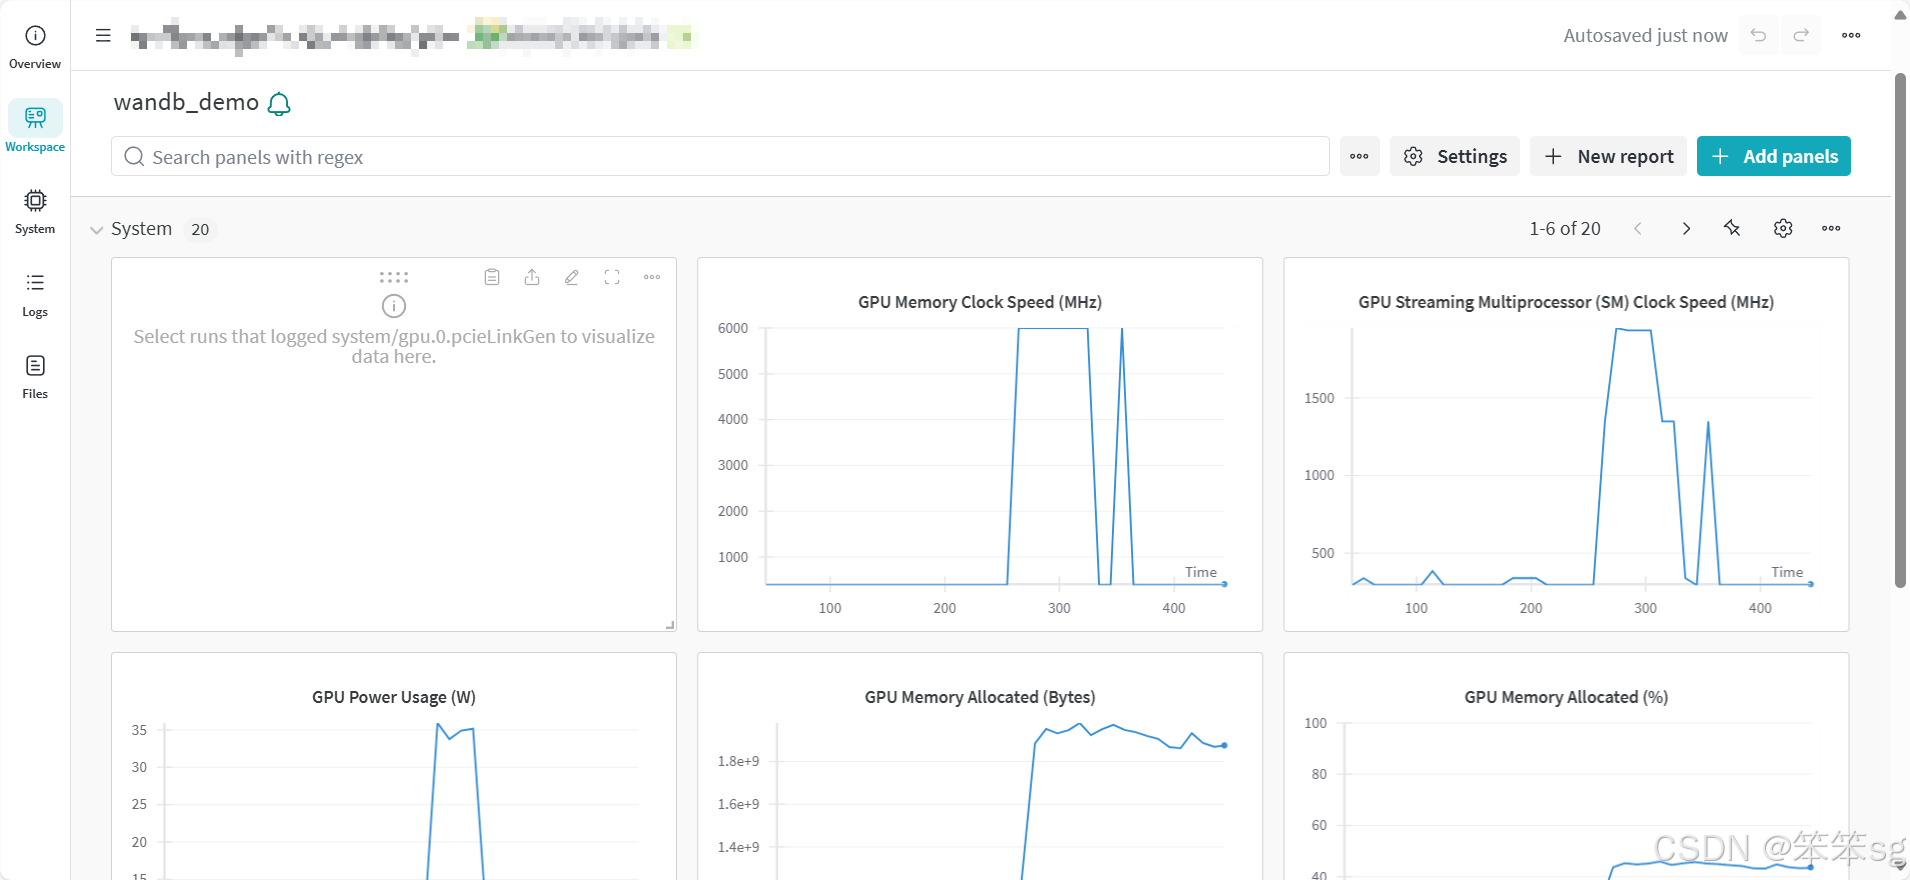This screenshot has height=880, width=1910.
Task: Click the GPU SM Clock Speed chart
Action: (x=1566, y=445)
